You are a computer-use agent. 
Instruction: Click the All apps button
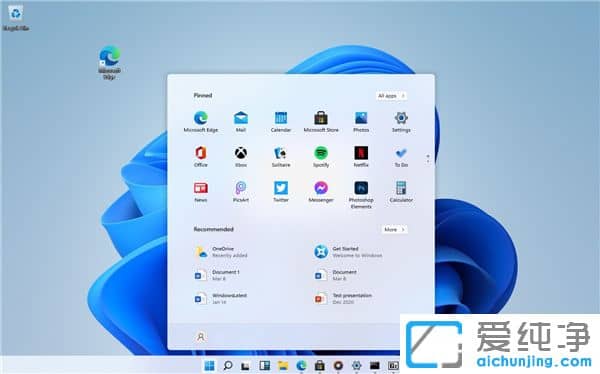[391, 96]
